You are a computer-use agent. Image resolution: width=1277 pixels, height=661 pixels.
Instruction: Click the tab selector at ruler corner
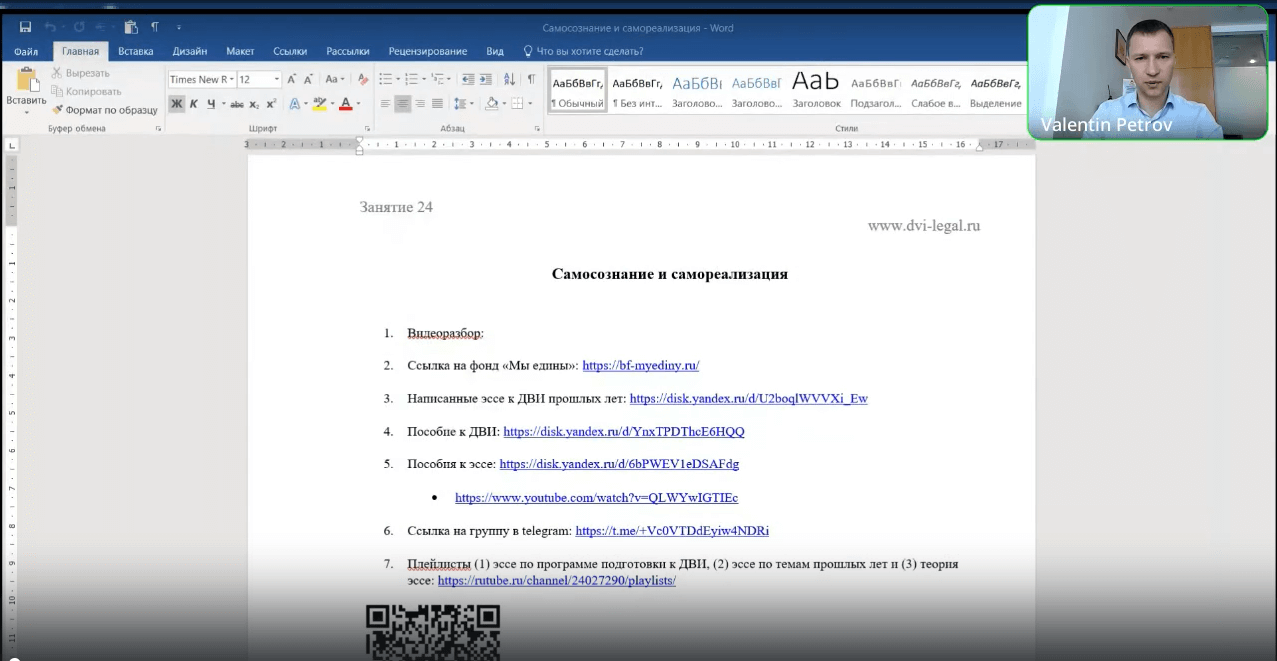[12, 146]
